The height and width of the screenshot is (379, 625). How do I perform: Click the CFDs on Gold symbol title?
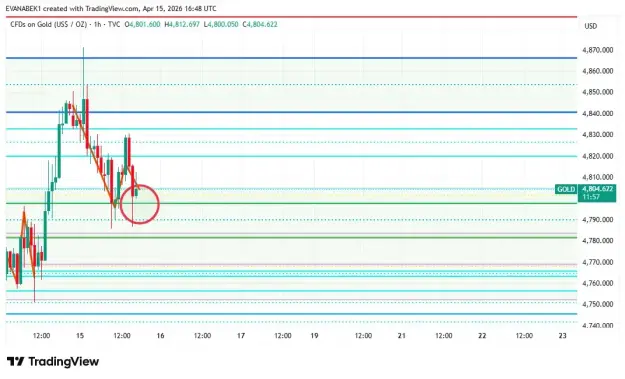48,24
